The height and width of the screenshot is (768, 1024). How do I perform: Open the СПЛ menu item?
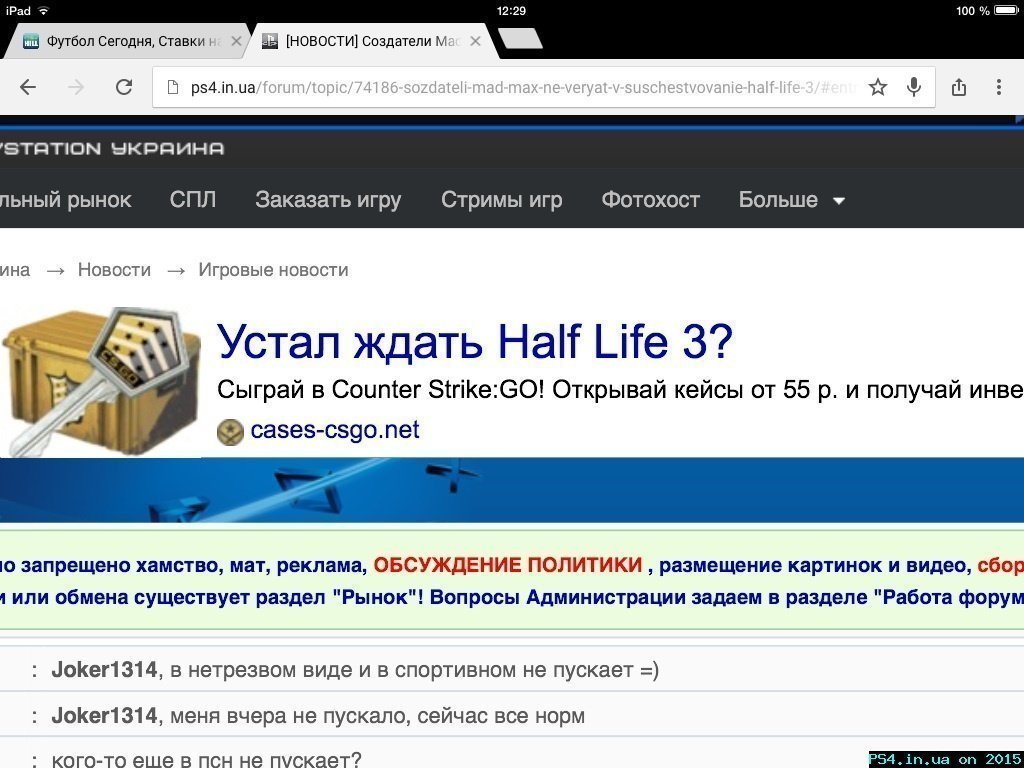pos(193,199)
